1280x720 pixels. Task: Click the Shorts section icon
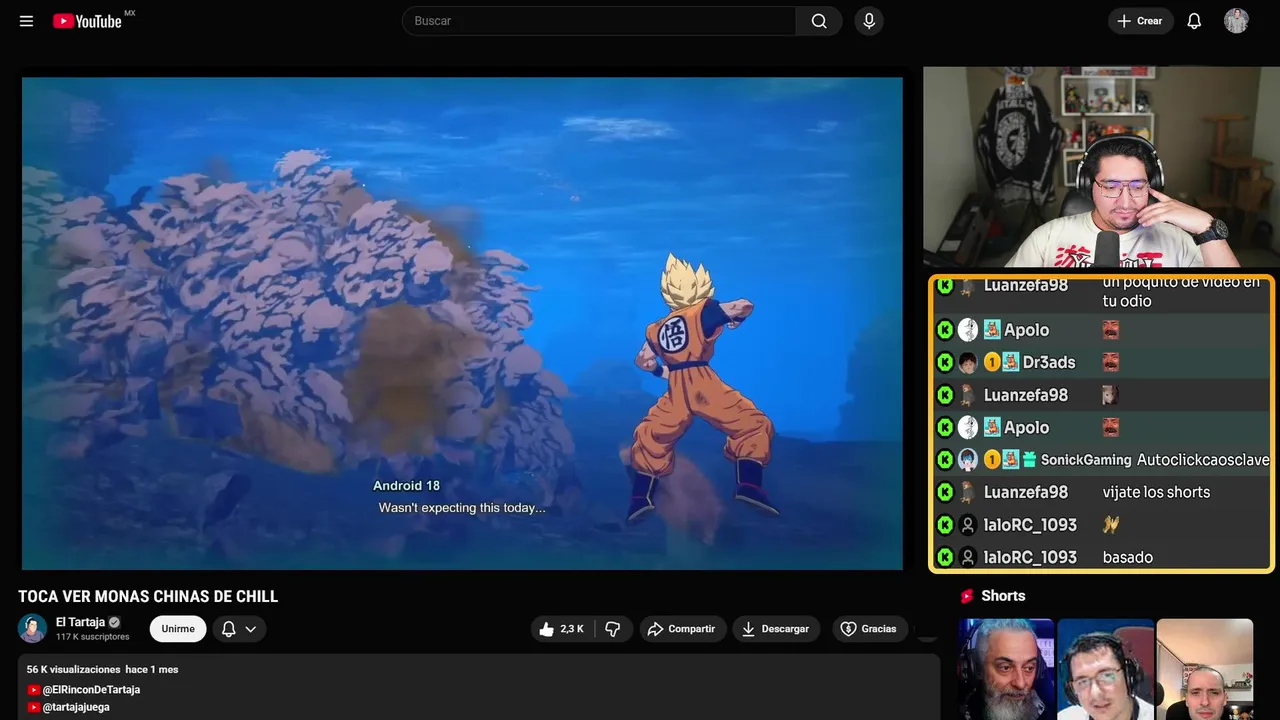967,596
